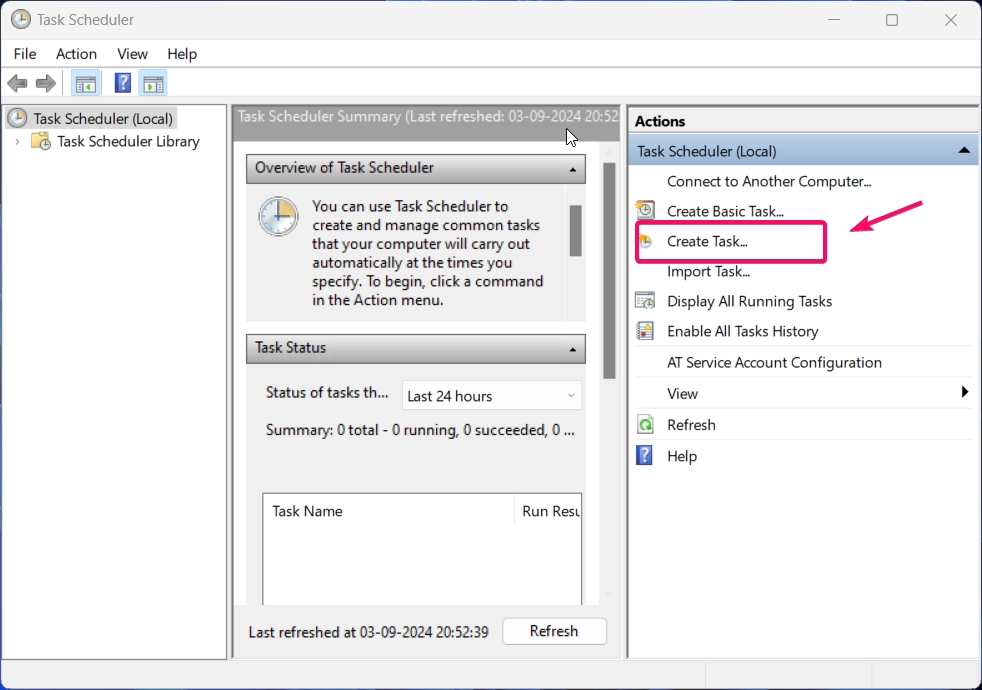Click the green Refresh icon in Actions
Screen dimensions: 982x690
point(645,425)
